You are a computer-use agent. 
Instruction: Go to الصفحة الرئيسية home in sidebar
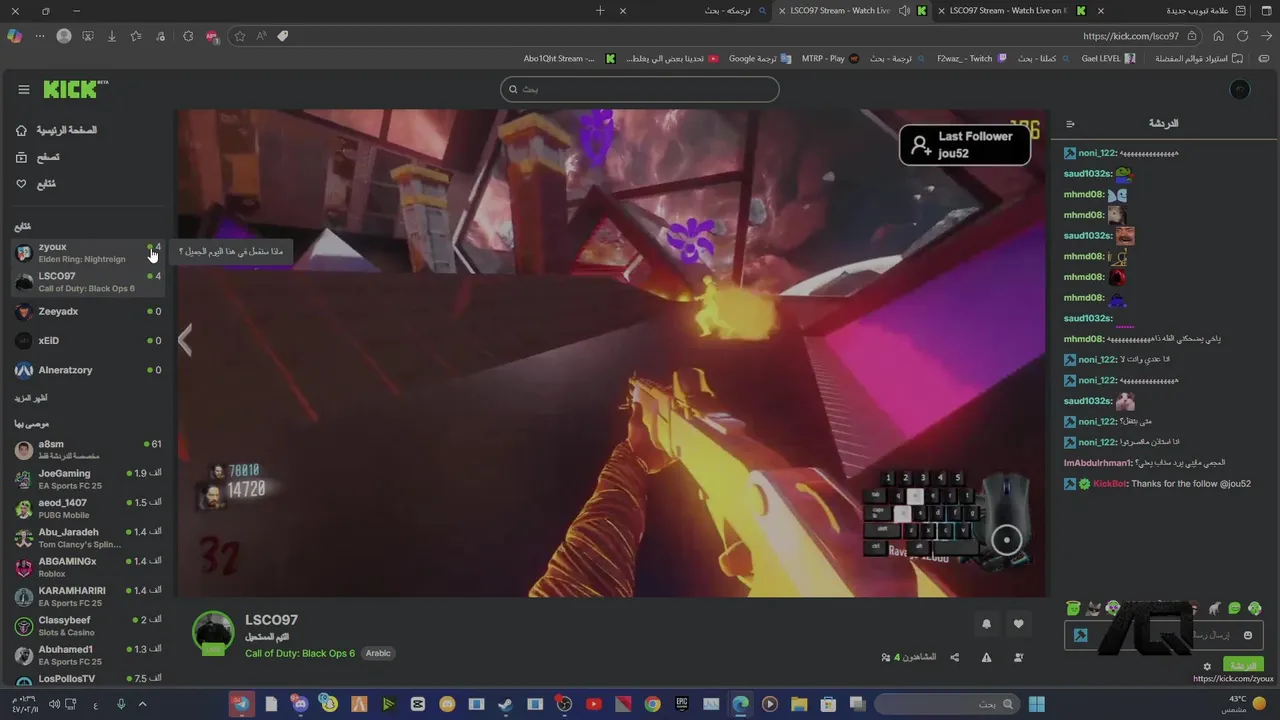click(57, 130)
